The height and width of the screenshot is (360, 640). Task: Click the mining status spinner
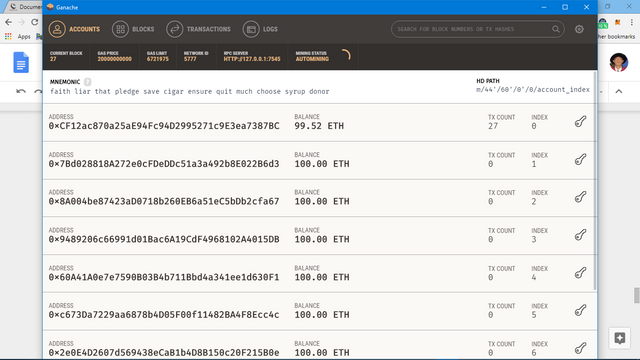345,55
